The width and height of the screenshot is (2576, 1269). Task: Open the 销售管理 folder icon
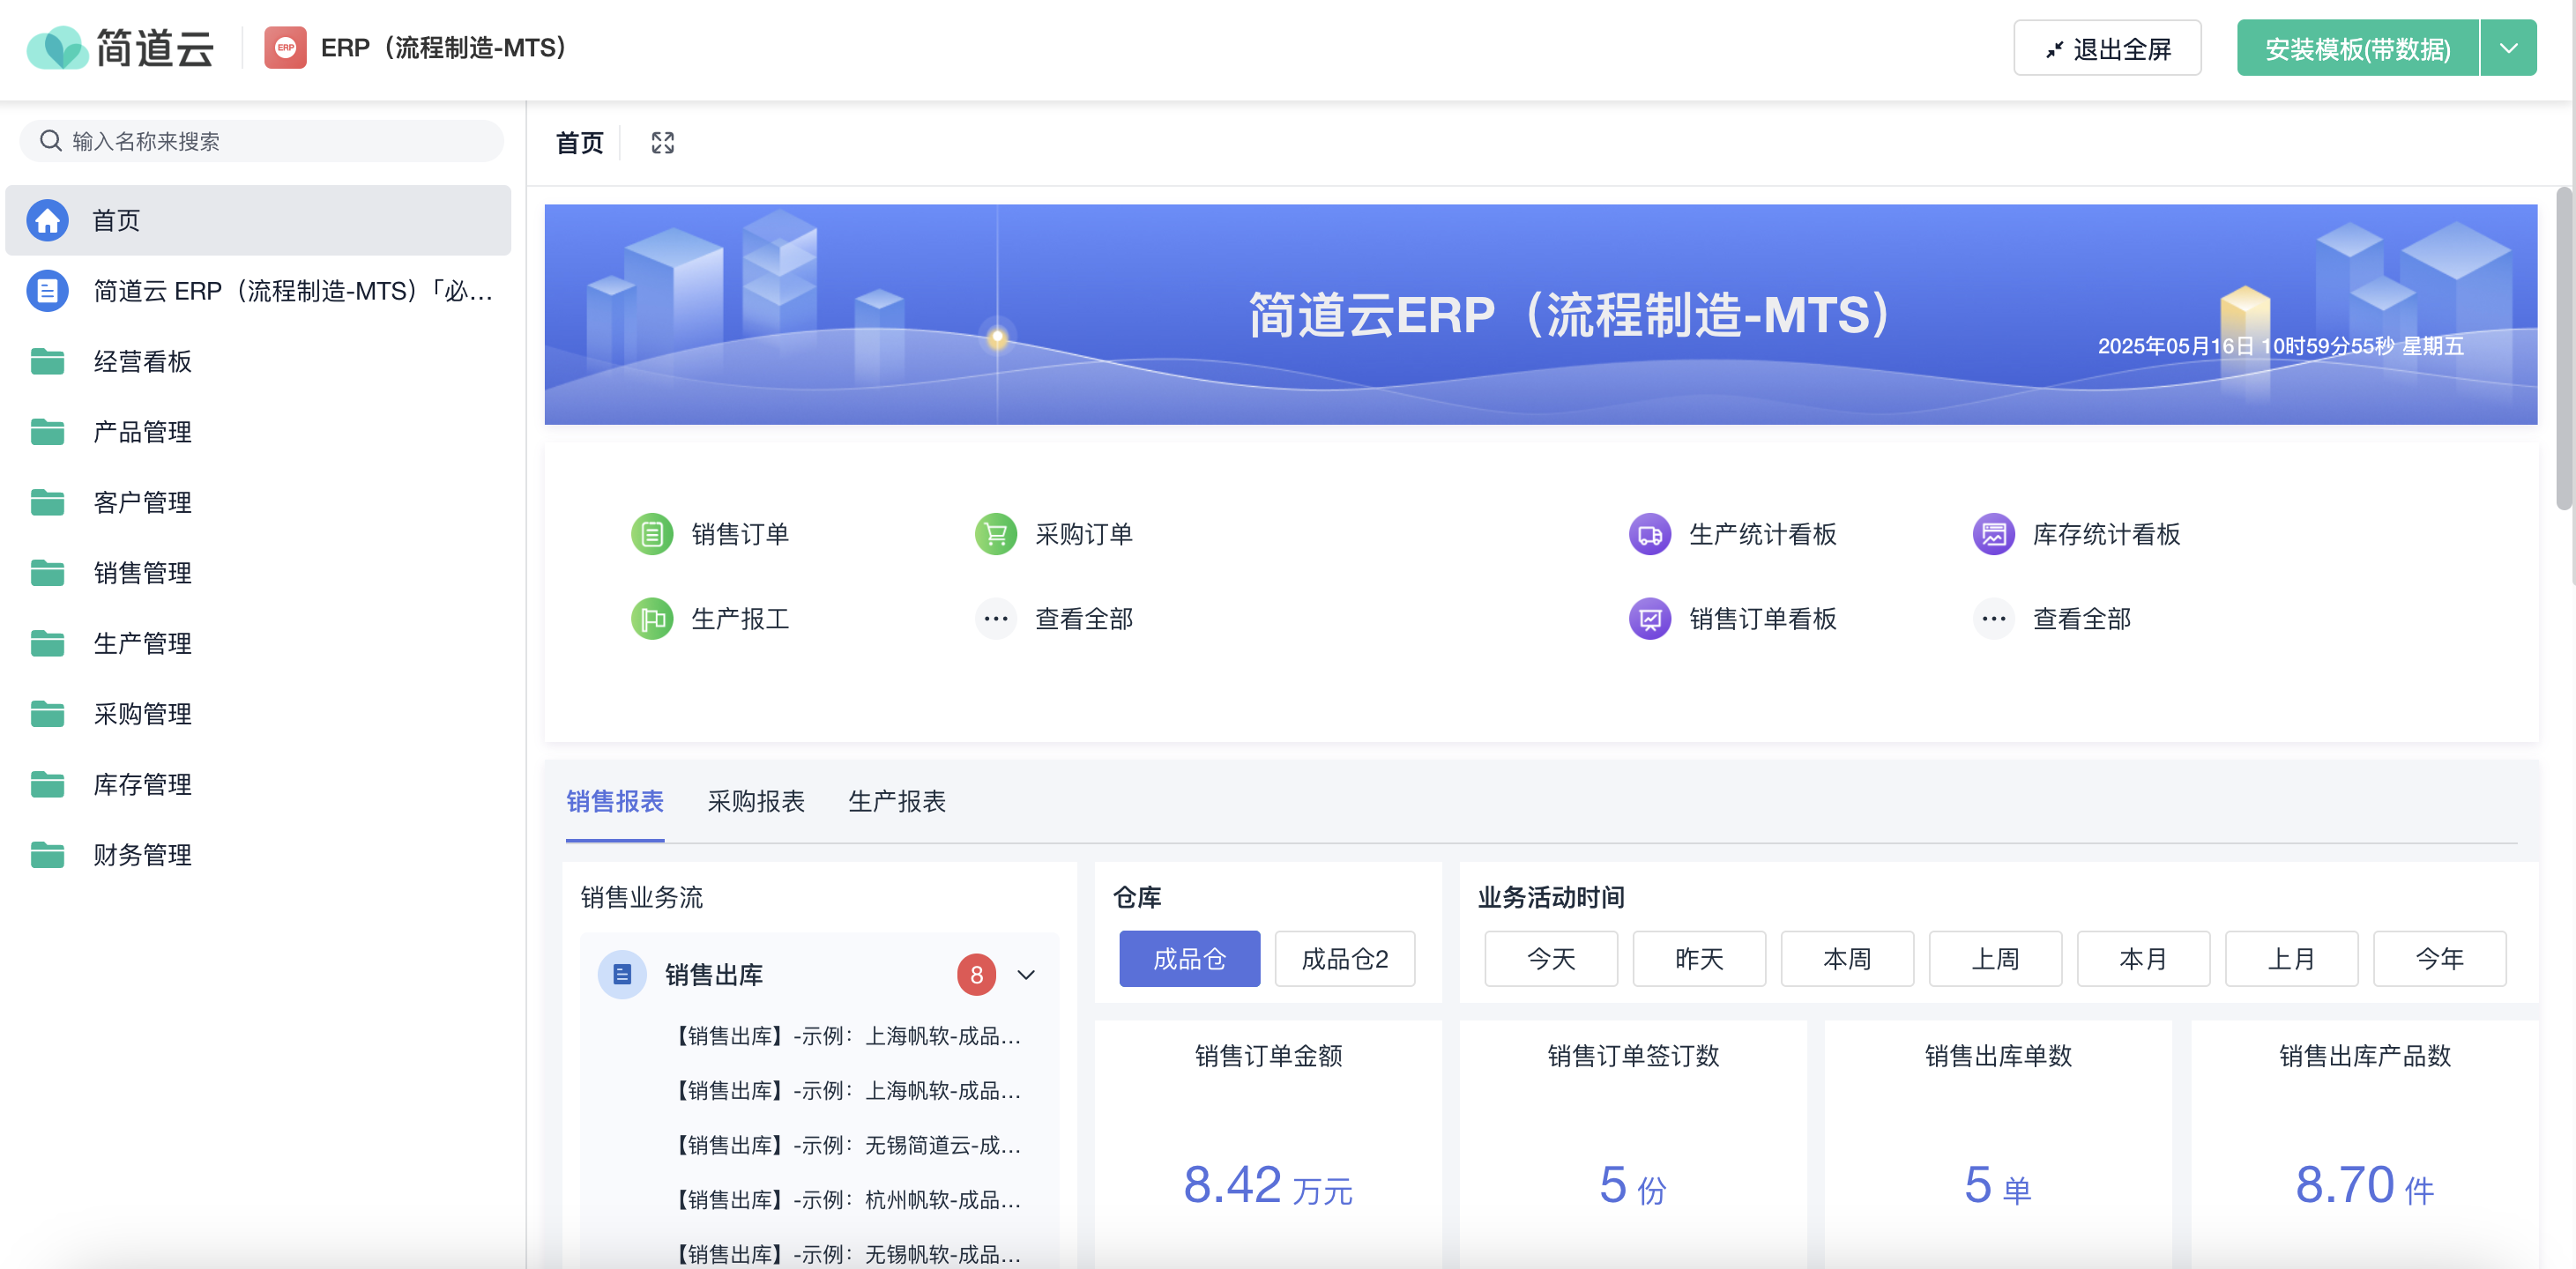pyautogui.click(x=47, y=573)
